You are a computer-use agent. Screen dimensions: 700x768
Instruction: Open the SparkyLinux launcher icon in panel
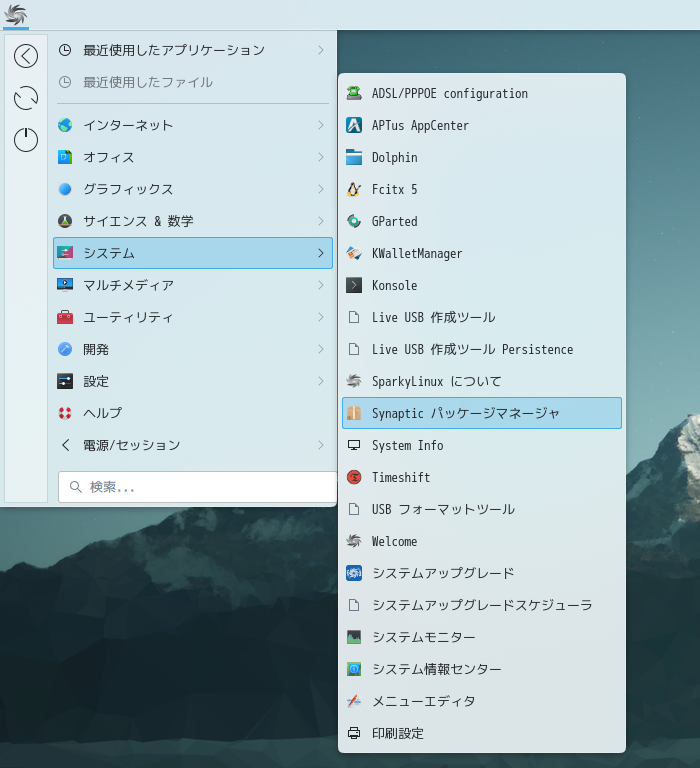(x=16, y=14)
